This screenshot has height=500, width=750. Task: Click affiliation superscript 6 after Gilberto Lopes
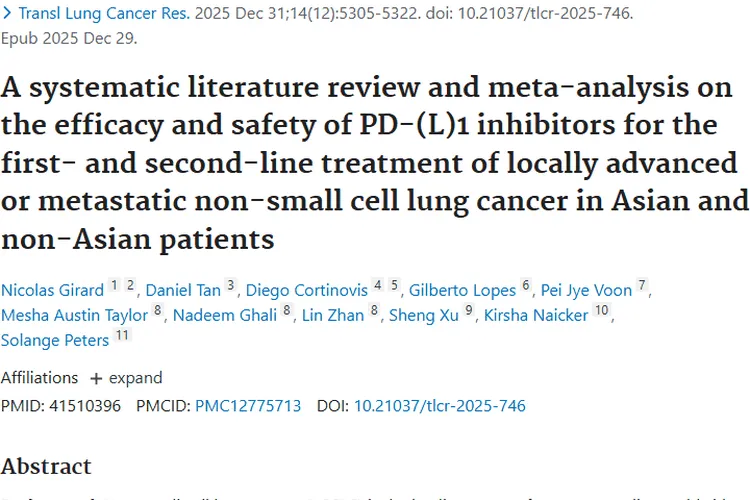click(x=525, y=286)
